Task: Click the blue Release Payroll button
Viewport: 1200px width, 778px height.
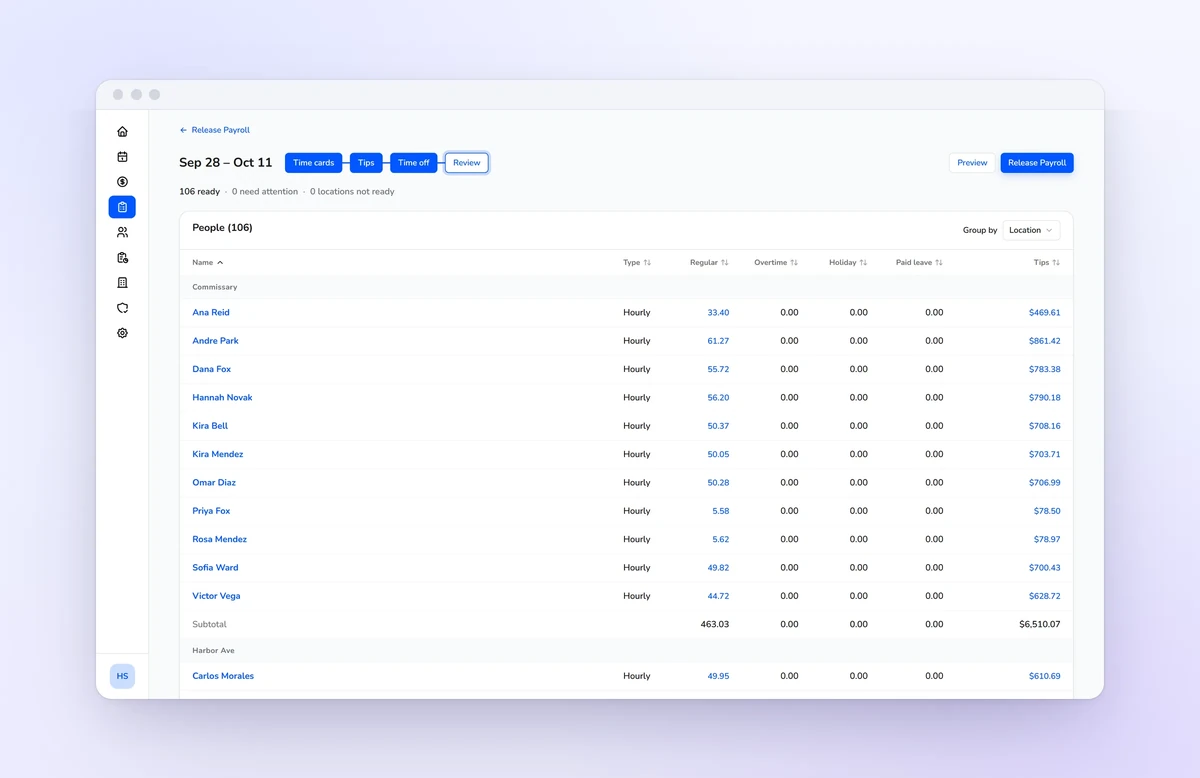Action: tap(1037, 163)
